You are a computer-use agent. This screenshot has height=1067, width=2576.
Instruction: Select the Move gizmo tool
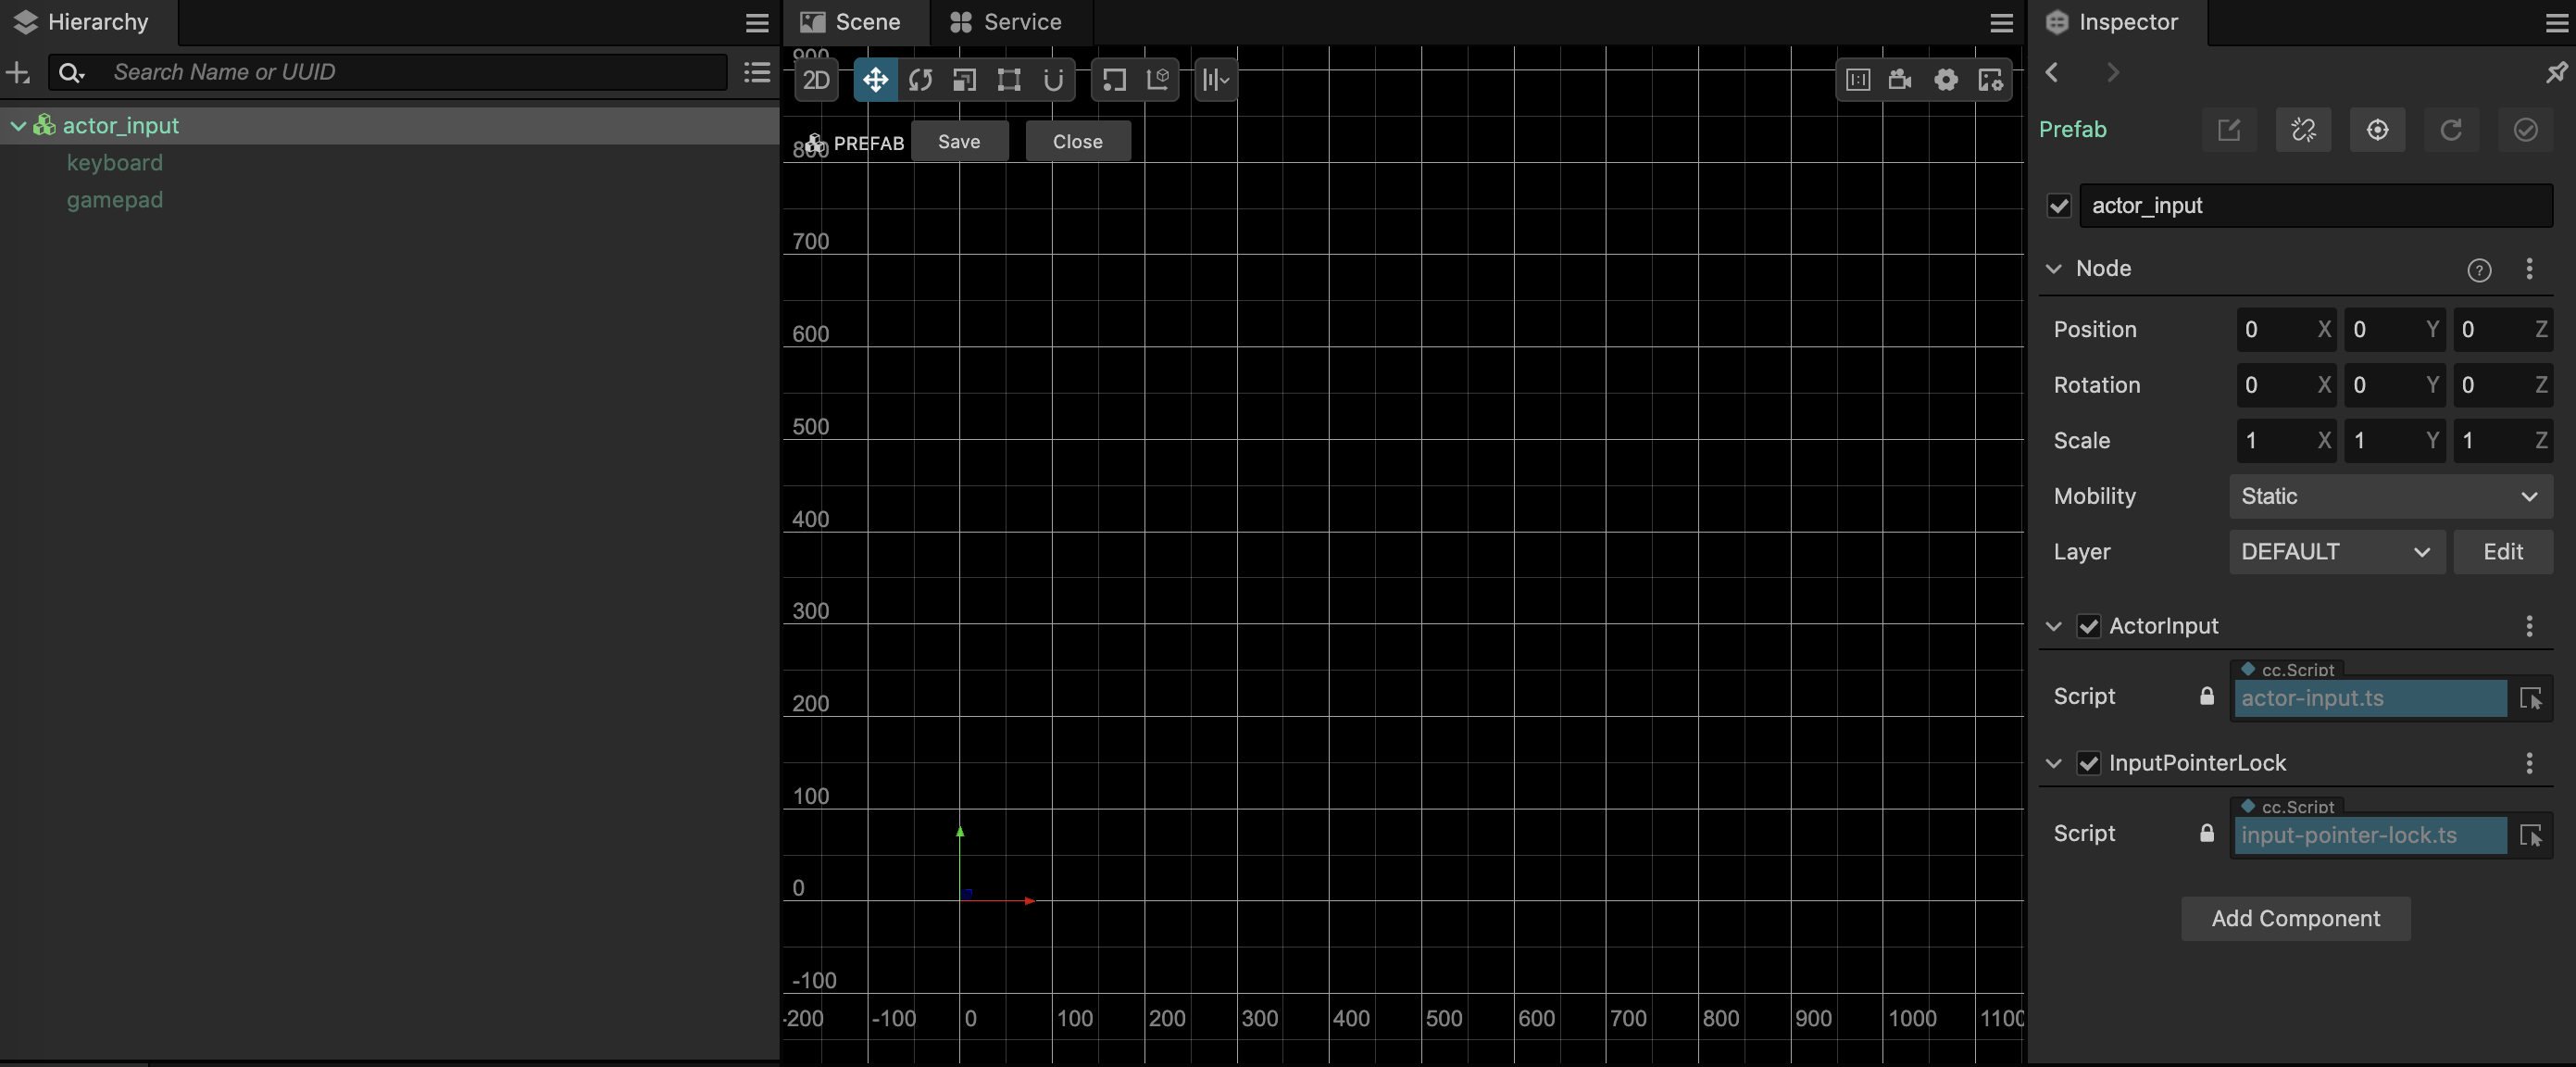(x=875, y=80)
